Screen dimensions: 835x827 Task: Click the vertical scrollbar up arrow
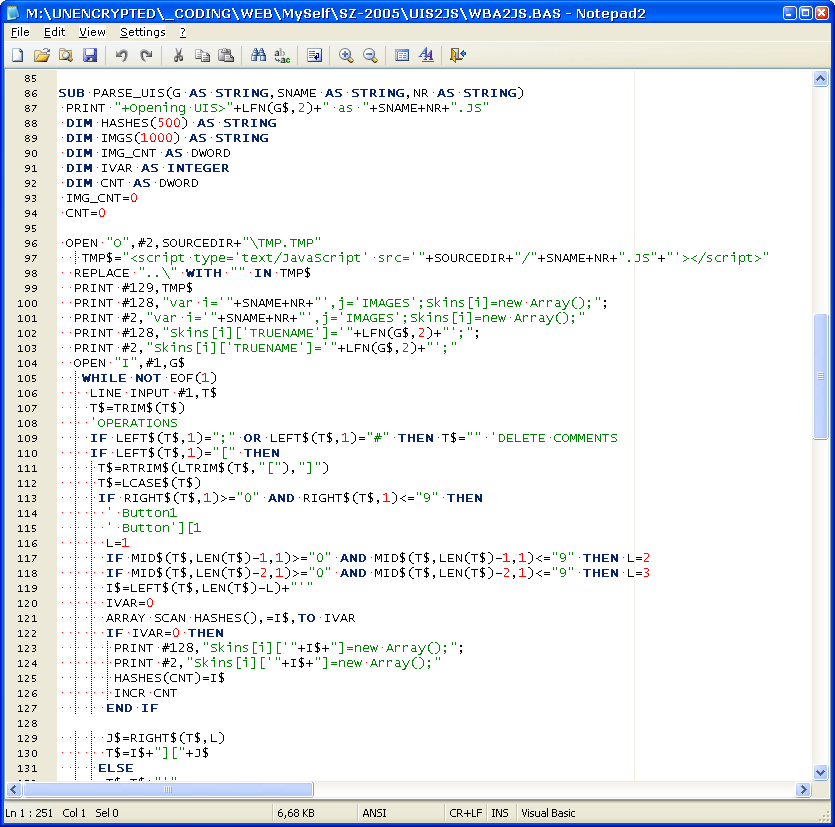[x=820, y=79]
